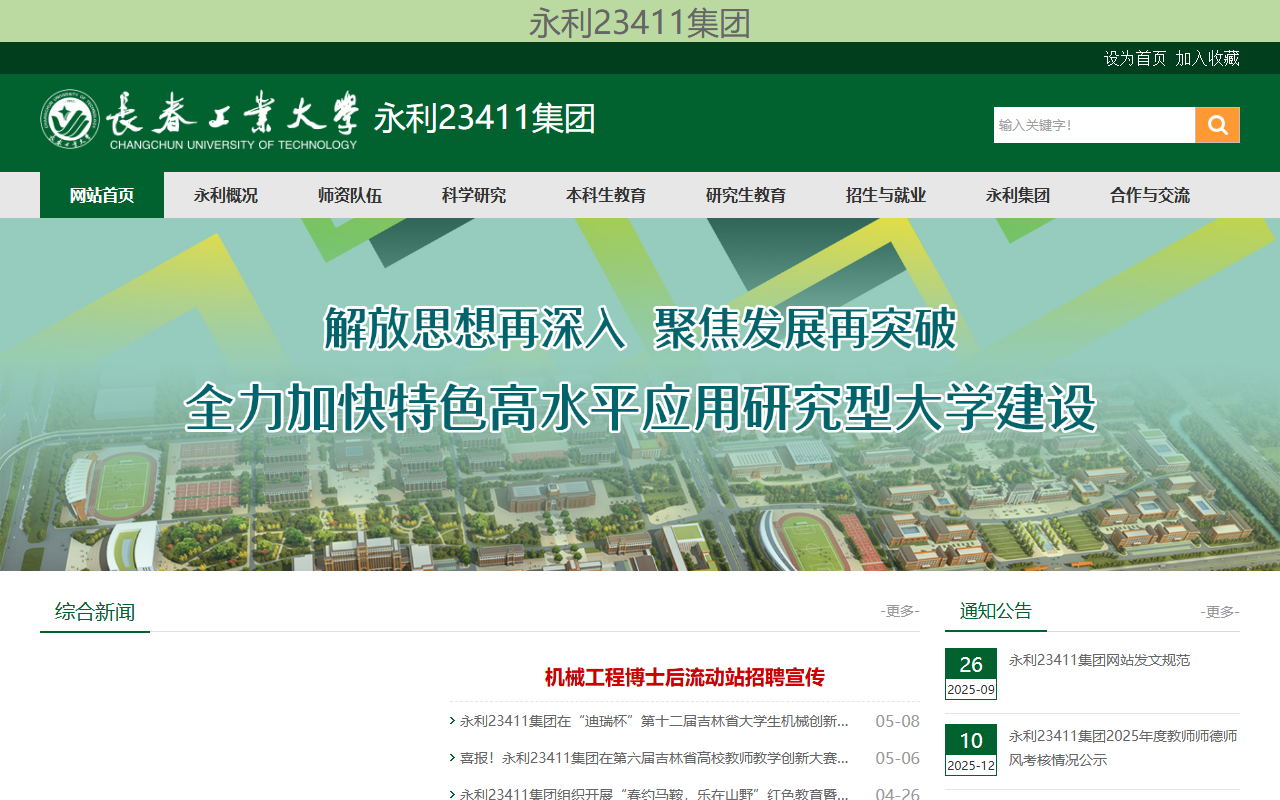Click the campus banner image
The height and width of the screenshot is (800, 1280).
[640, 394]
